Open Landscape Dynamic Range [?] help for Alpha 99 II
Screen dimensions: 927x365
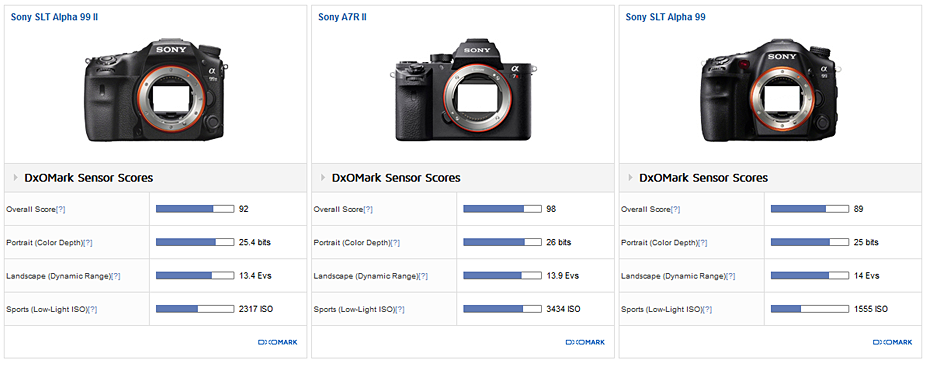coord(115,276)
